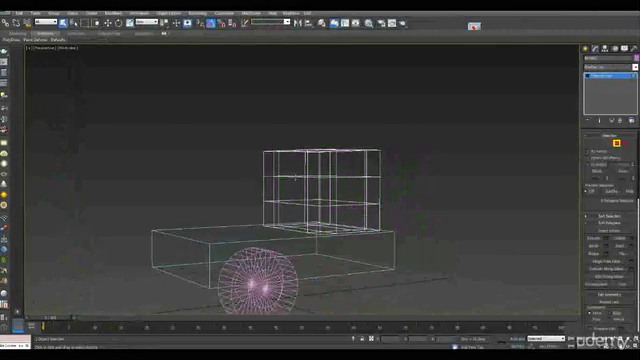Open the selection filter dropdown
Image resolution: width=640 pixels, height=360 pixels.
tap(46, 22)
